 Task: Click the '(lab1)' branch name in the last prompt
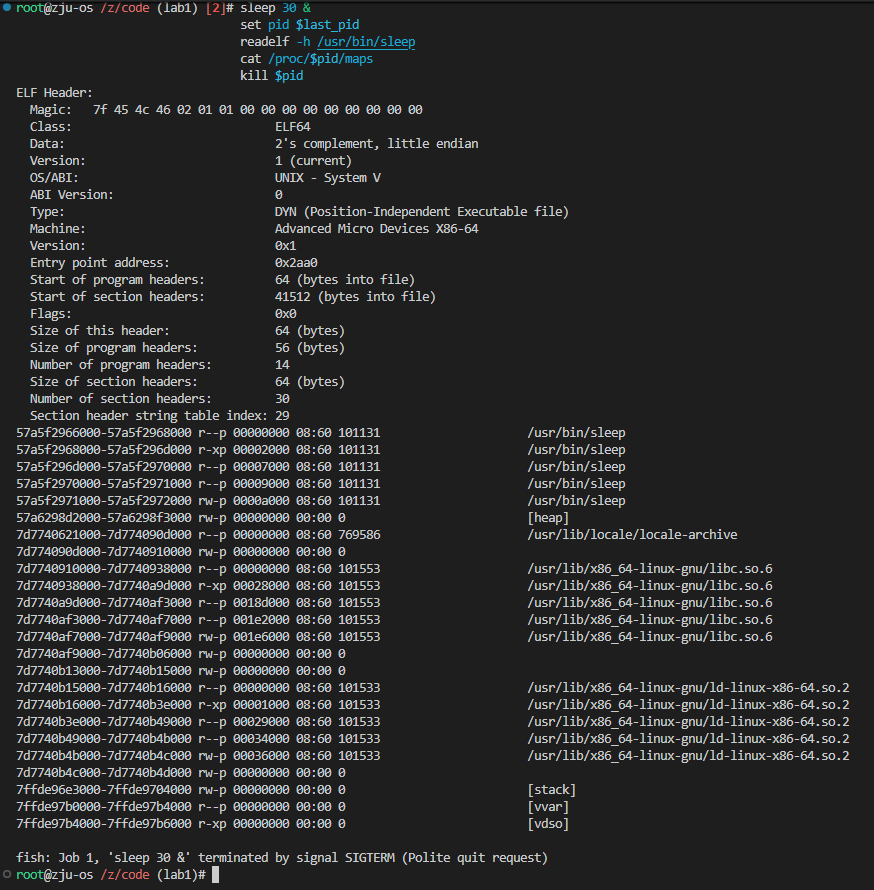click(177, 875)
